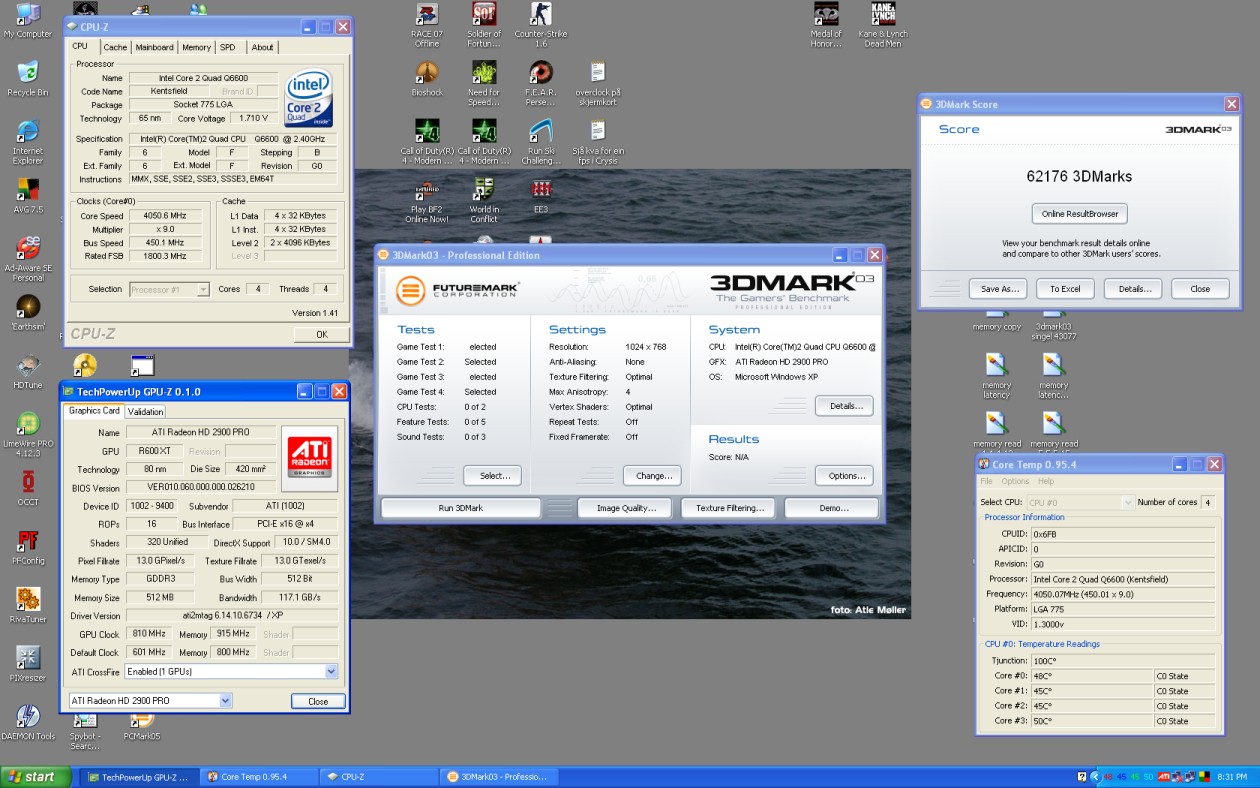This screenshot has width=1260, height=788.
Task: Open Texture Filtering in 3DMark03
Action: (730, 508)
